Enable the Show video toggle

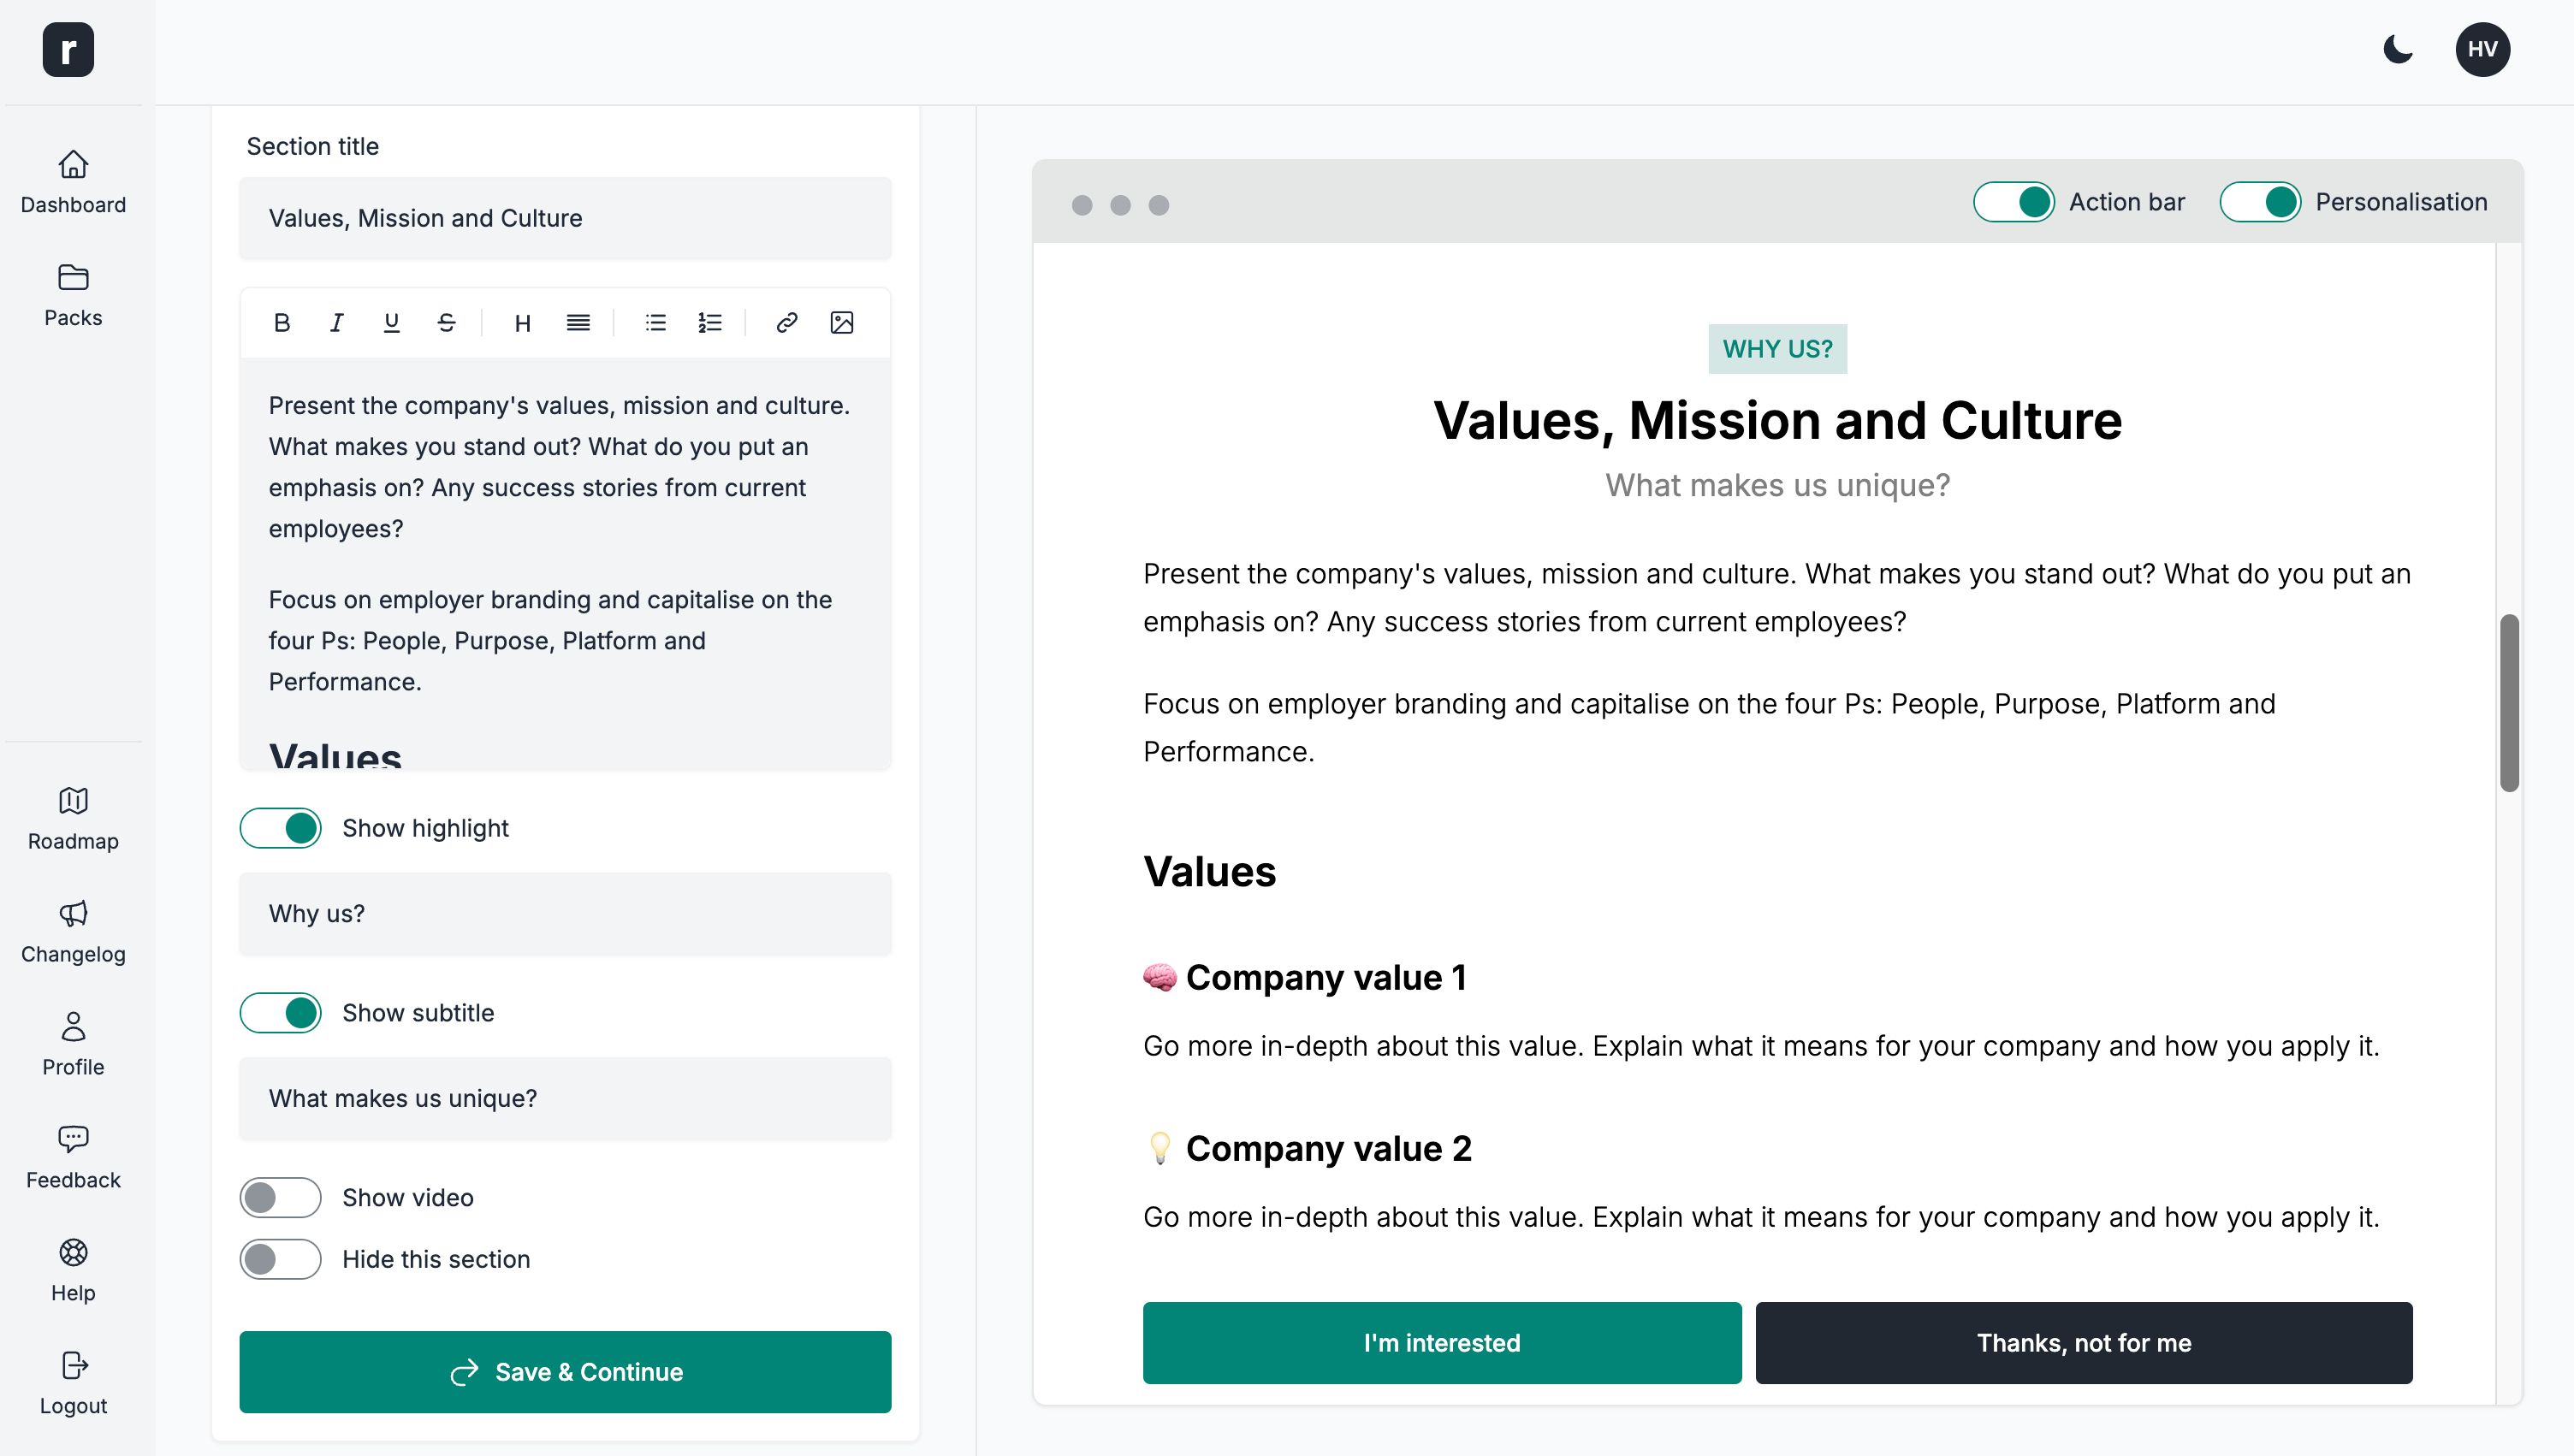280,1197
